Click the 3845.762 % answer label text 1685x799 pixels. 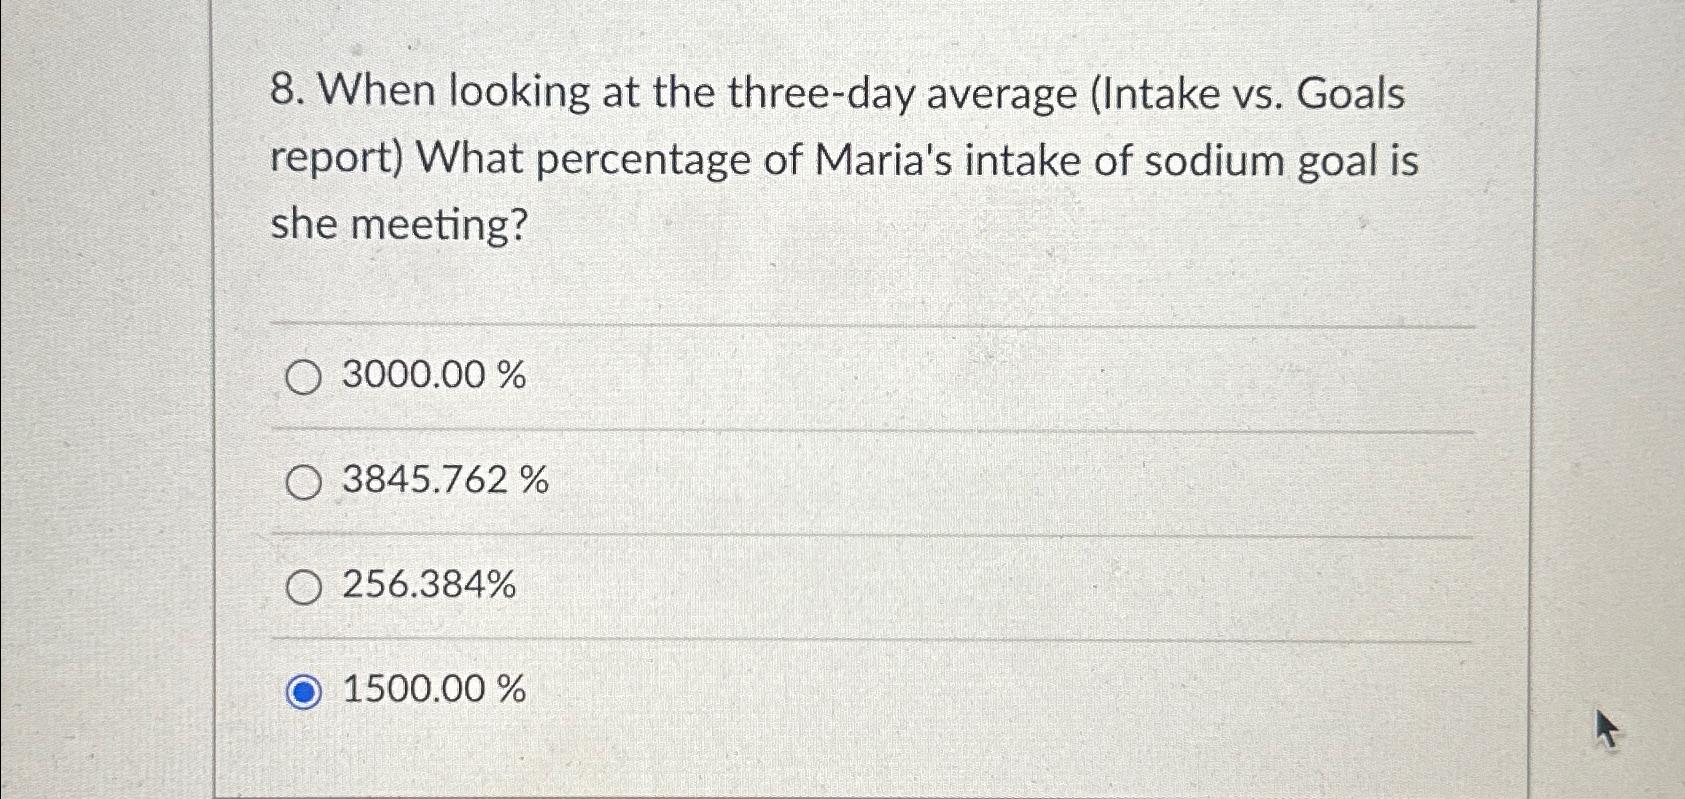point(446,481)
